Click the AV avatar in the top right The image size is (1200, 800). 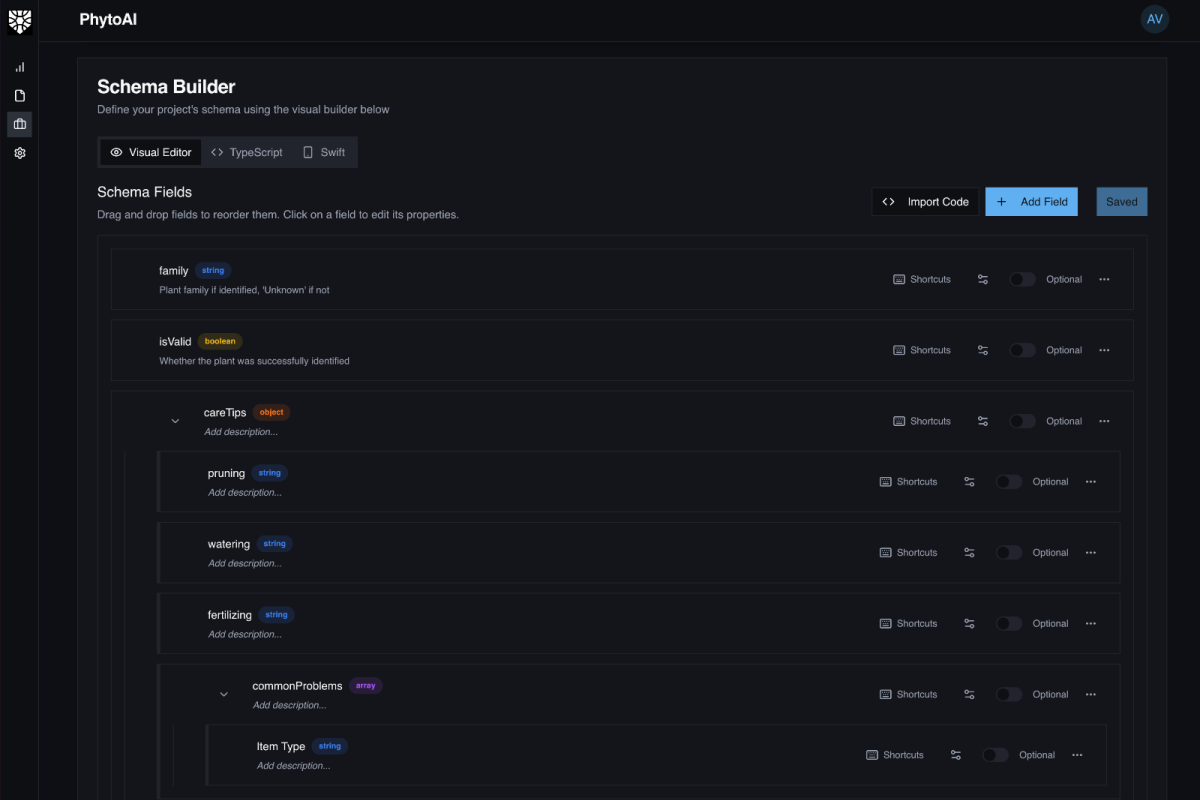click(x=1154, y=19)
